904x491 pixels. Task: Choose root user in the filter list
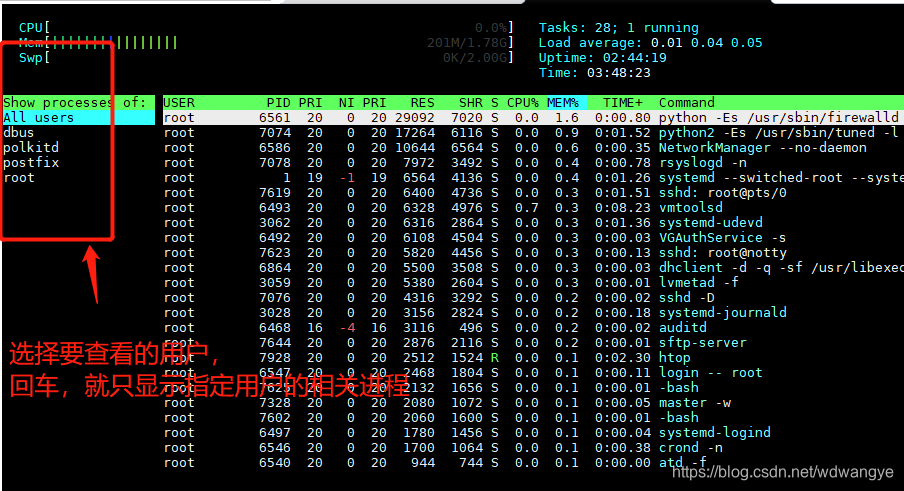[18, 177]
